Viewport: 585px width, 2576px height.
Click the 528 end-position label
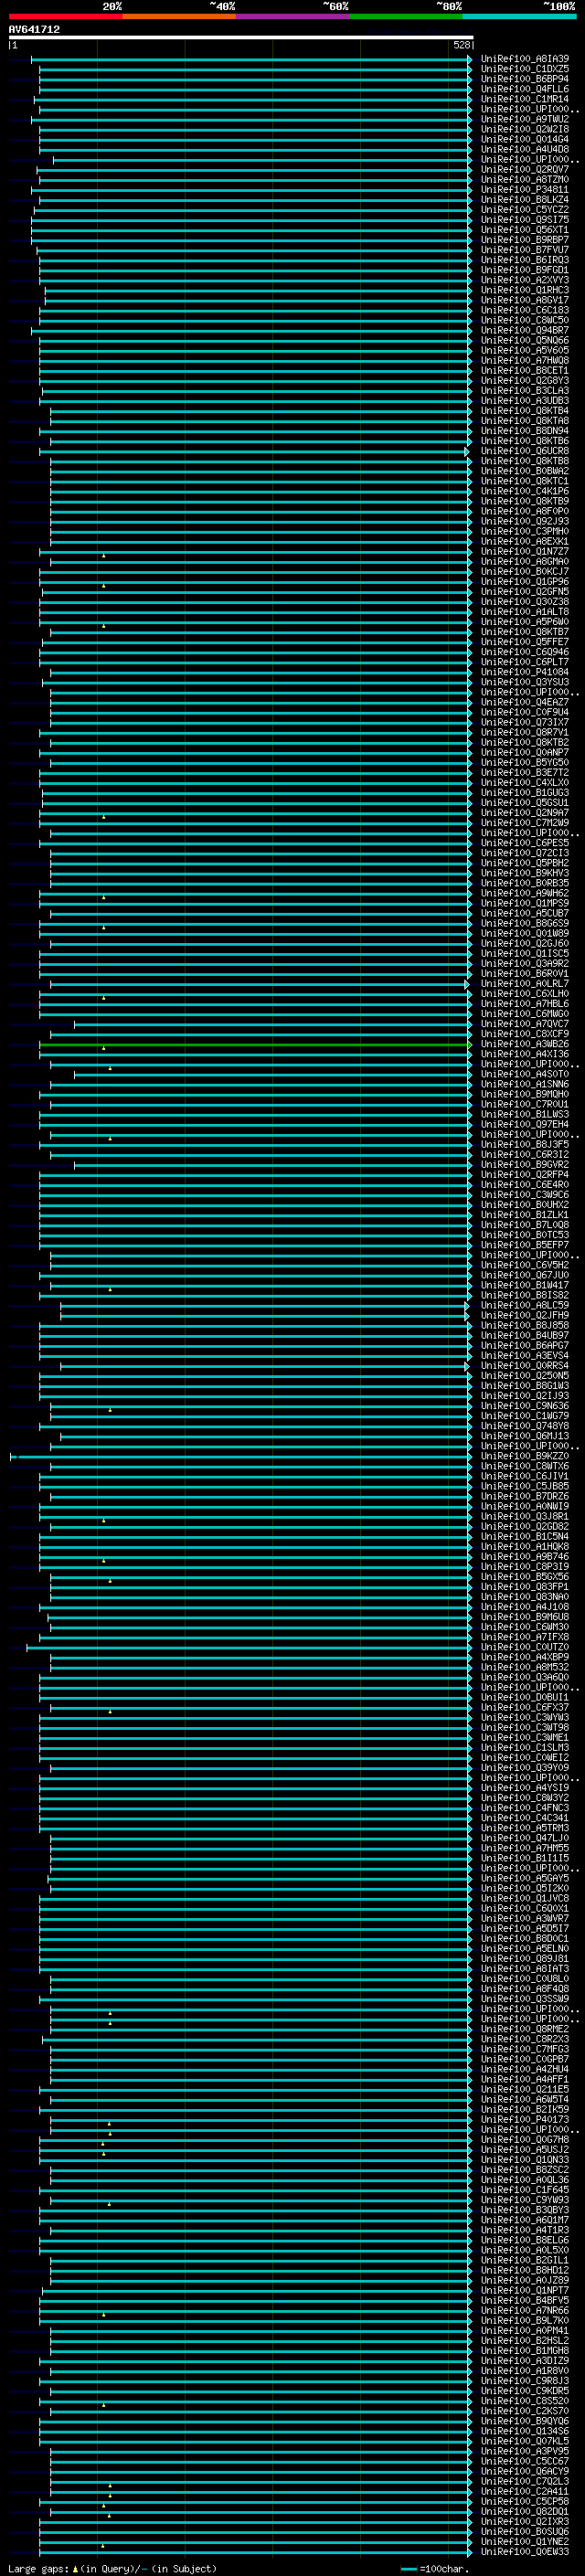[461, 45]
